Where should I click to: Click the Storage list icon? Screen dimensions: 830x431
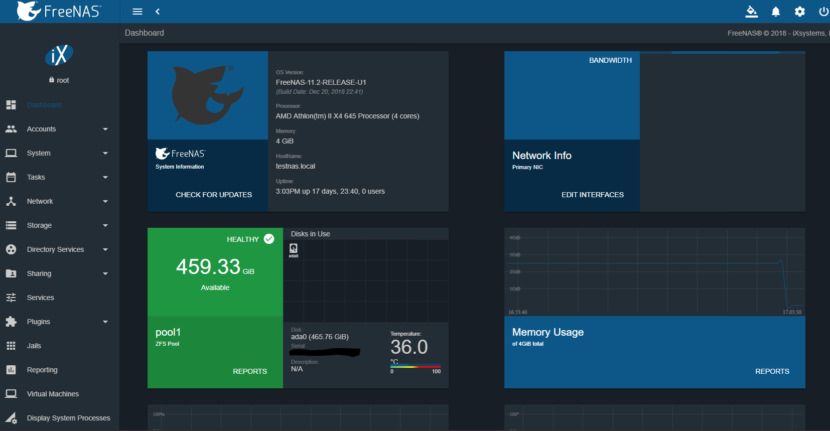pos(11,225)
